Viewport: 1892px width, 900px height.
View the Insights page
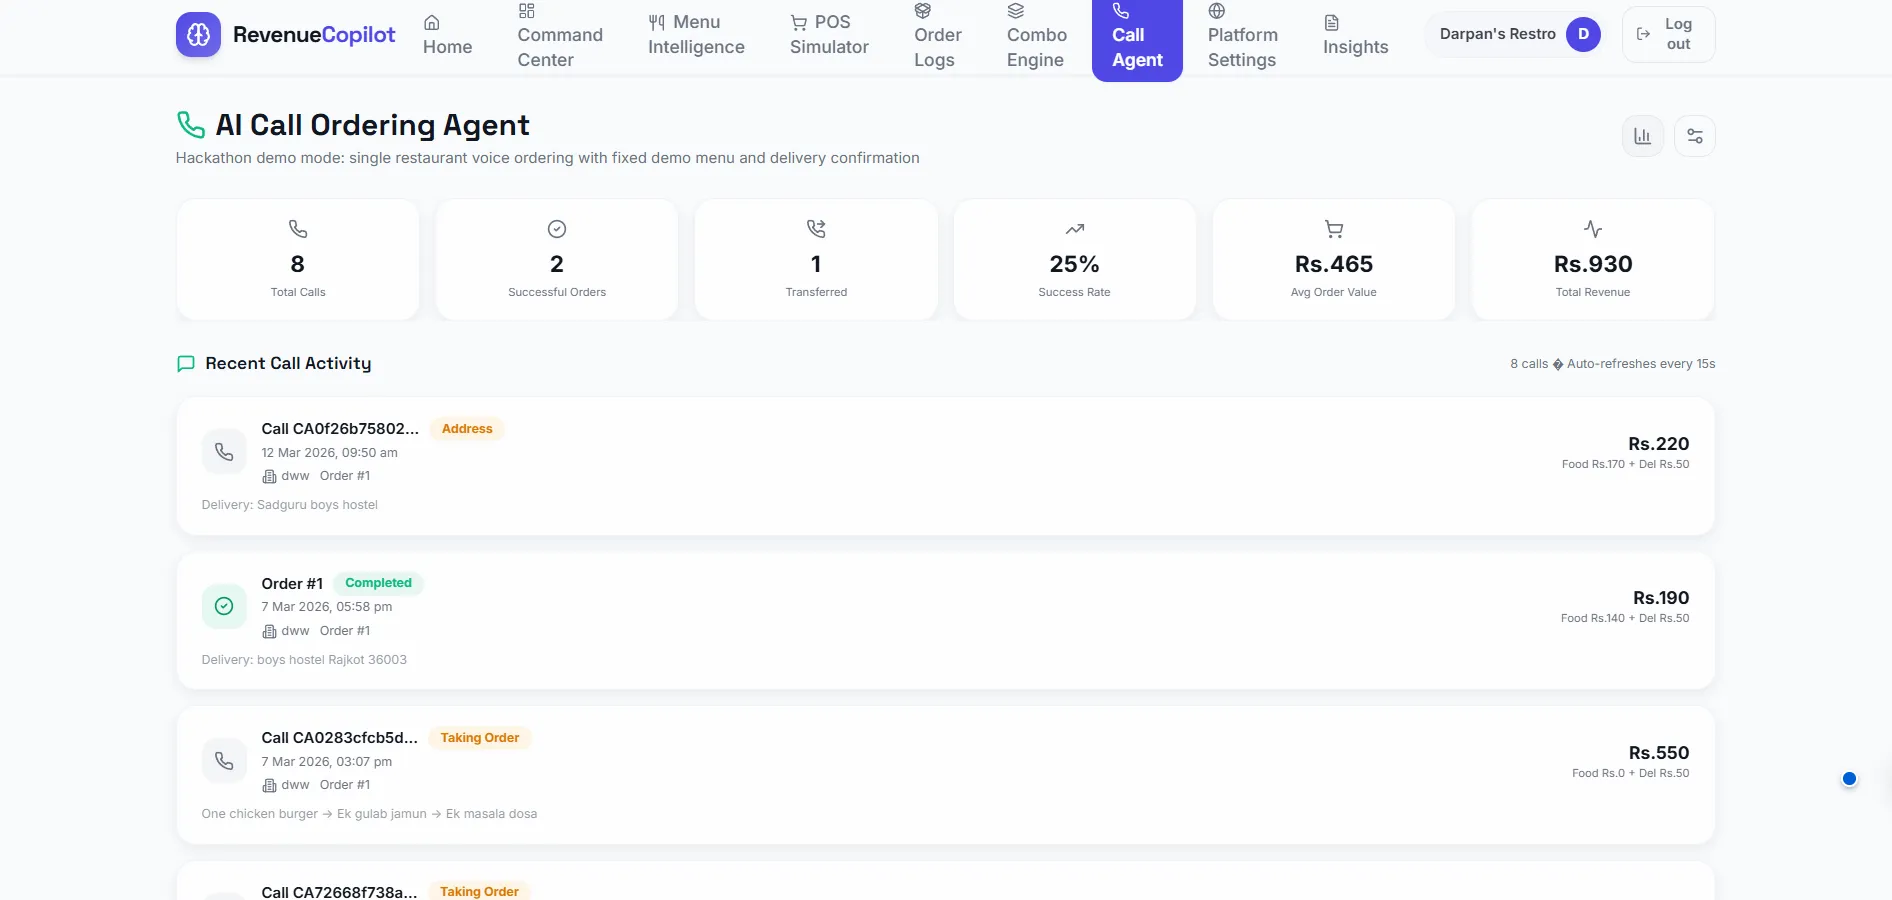pos(1355,35)
